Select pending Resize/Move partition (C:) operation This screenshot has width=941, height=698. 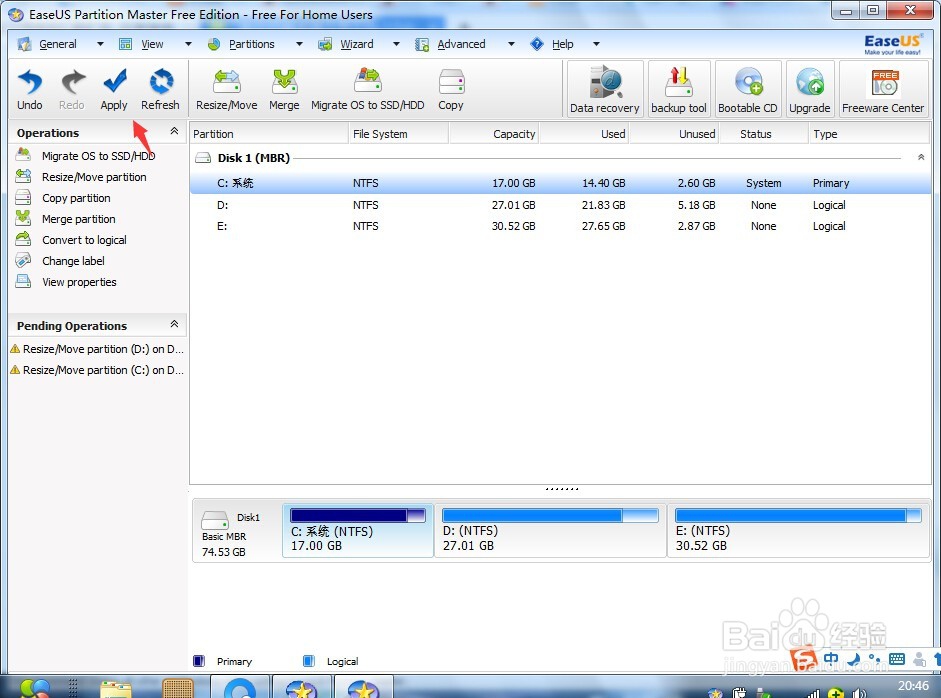tap(97, 370)
